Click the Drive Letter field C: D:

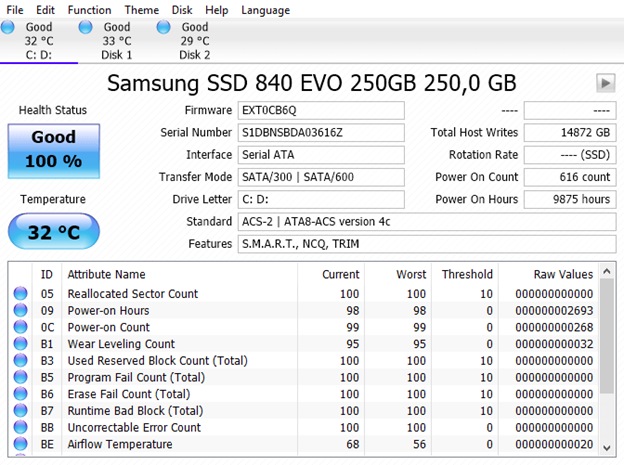click(x=321, y=199)
